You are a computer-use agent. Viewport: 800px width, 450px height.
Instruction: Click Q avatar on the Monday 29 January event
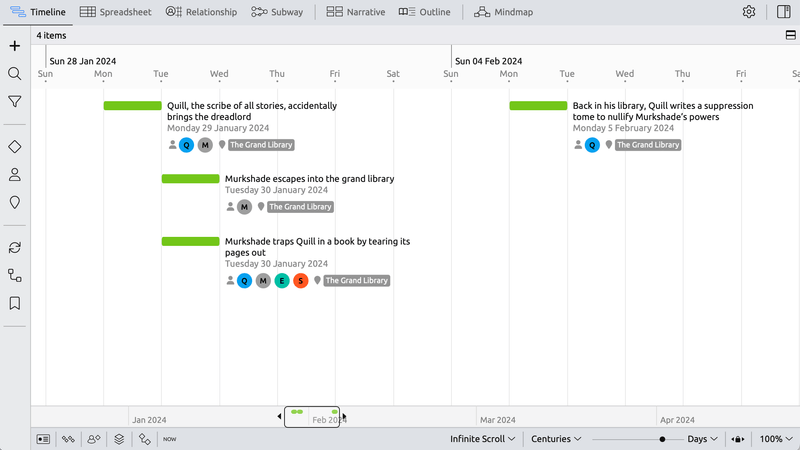(x=187, y=145)
